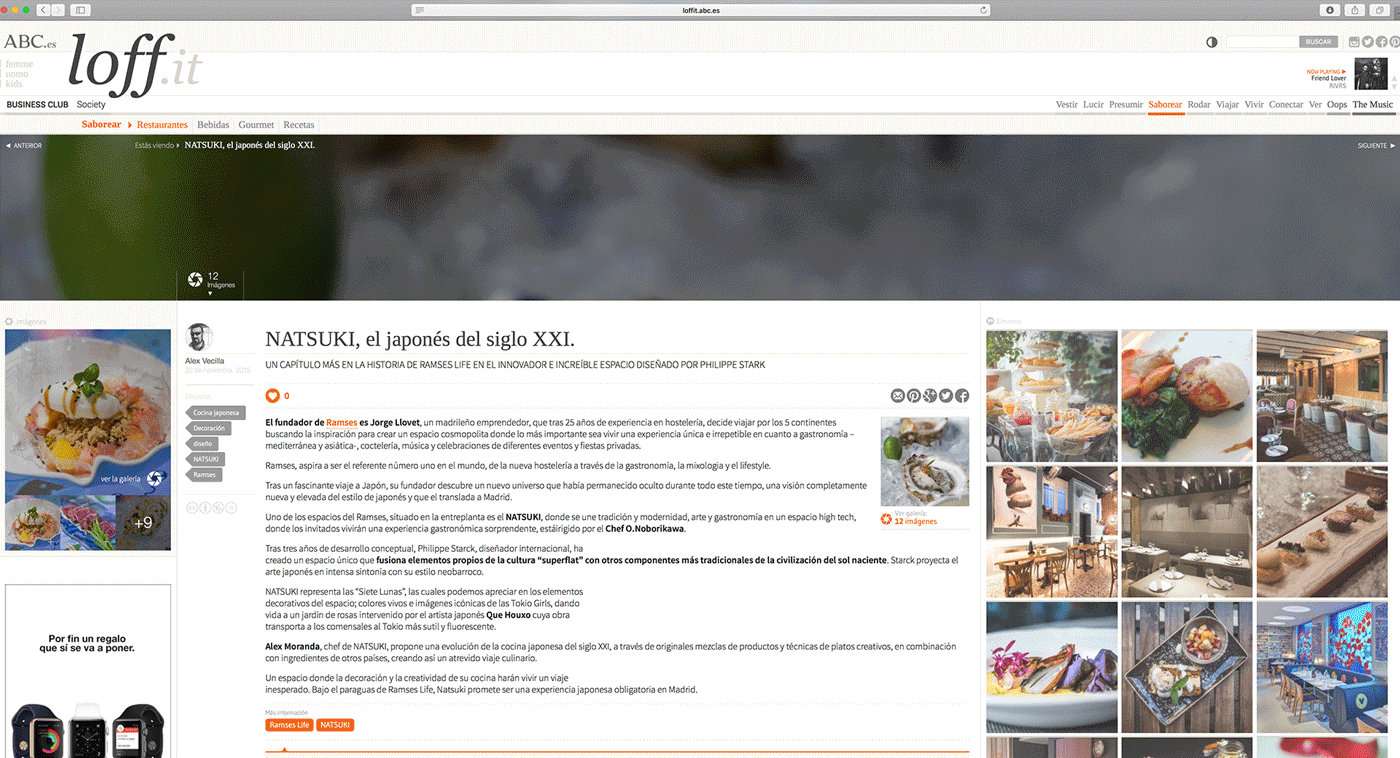Like the article with the heart icon
The height and width of the screenshot is (758, 1400).
pos(272,396)
